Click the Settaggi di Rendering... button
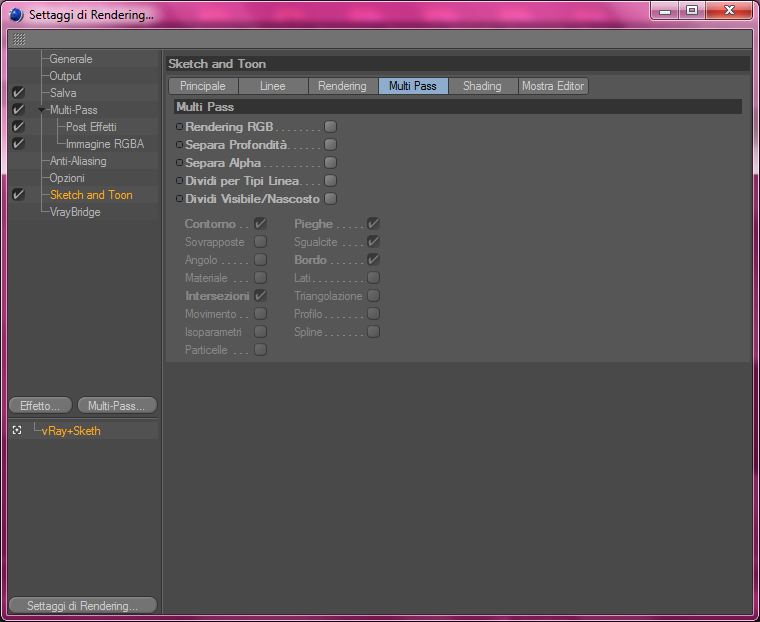Screen dimensions: 760x622 coord(83,606)
